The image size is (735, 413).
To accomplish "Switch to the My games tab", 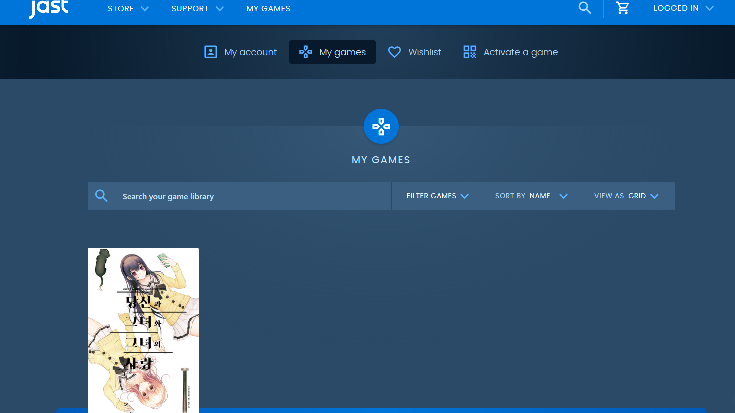I will (x=332, y=52).
